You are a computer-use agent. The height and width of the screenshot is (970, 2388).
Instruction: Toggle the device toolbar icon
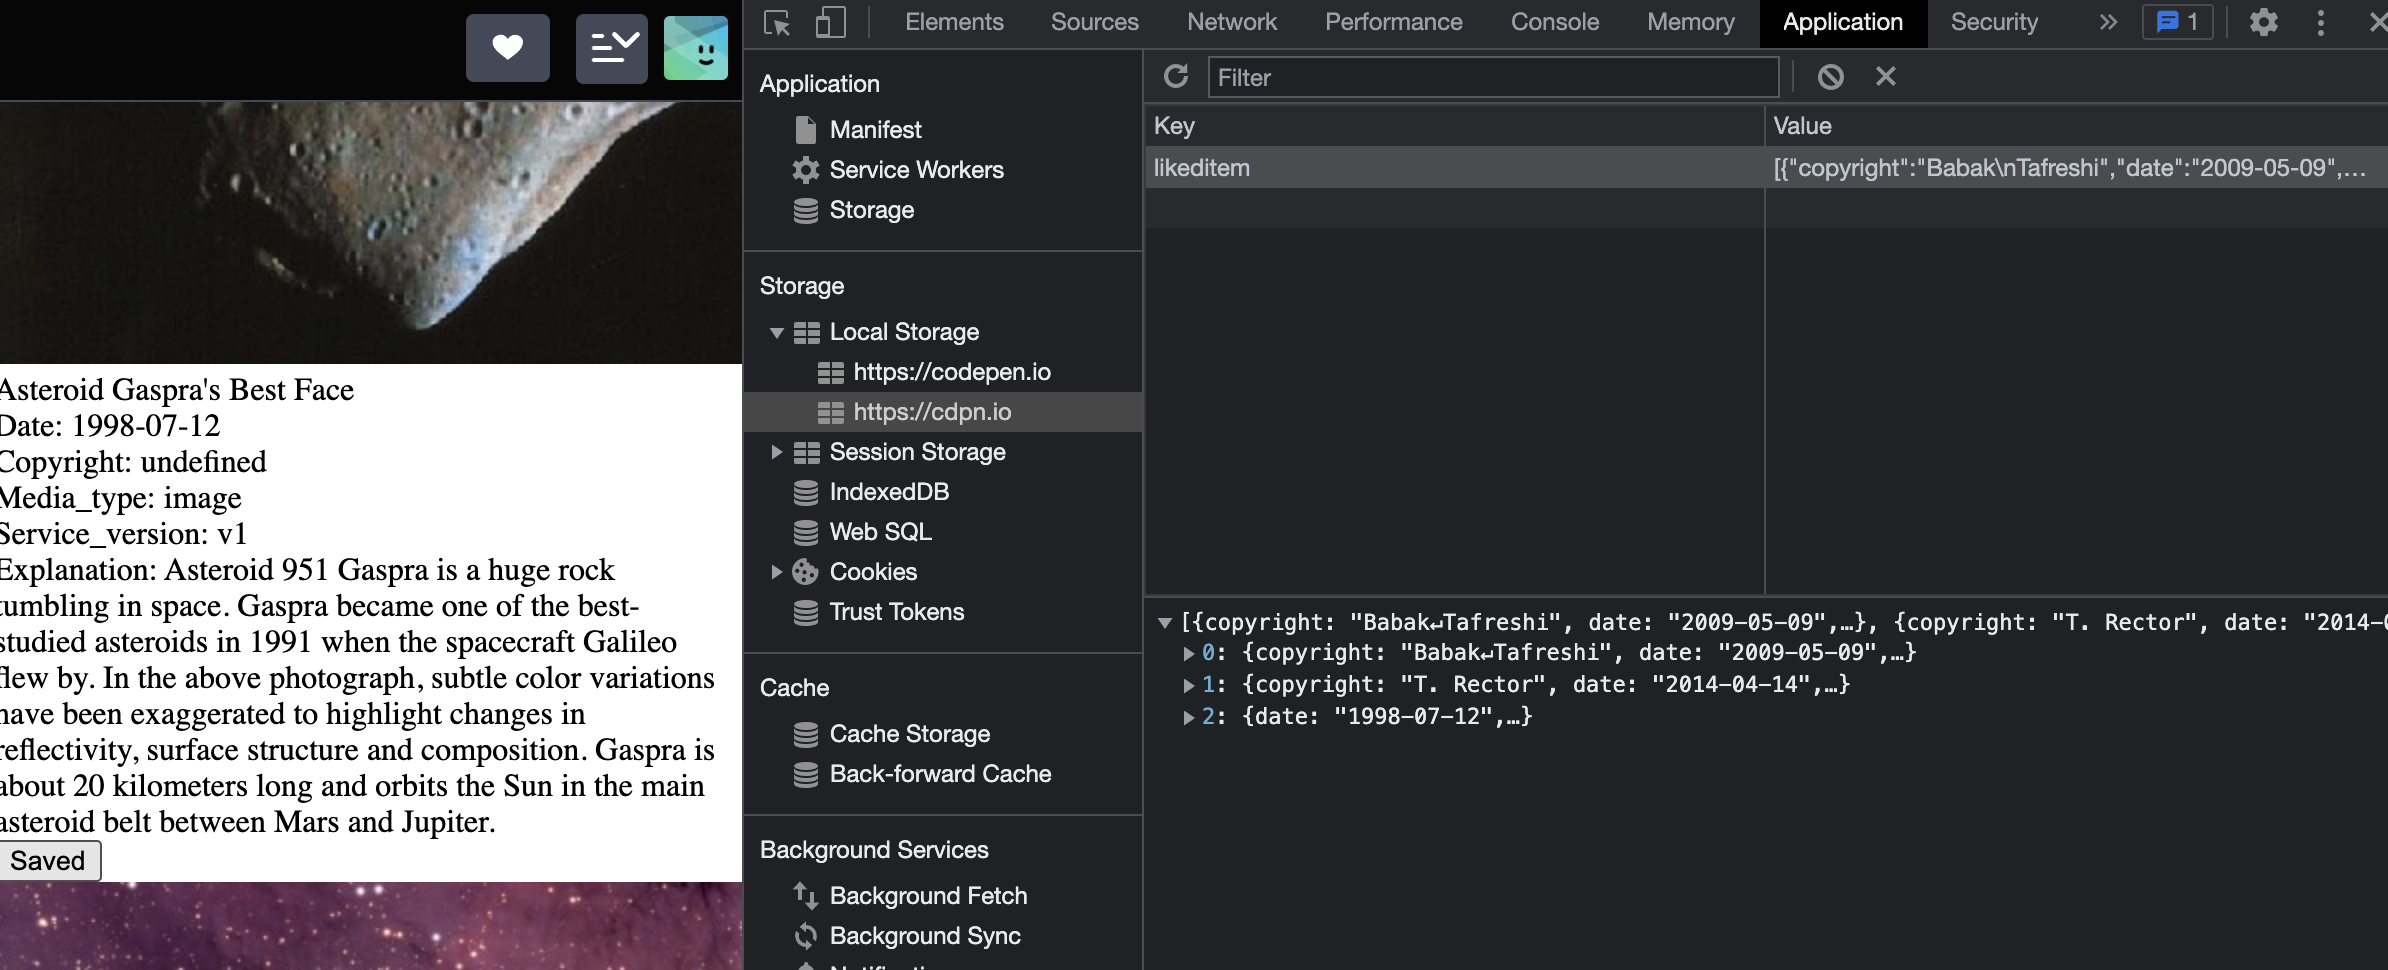830,22
